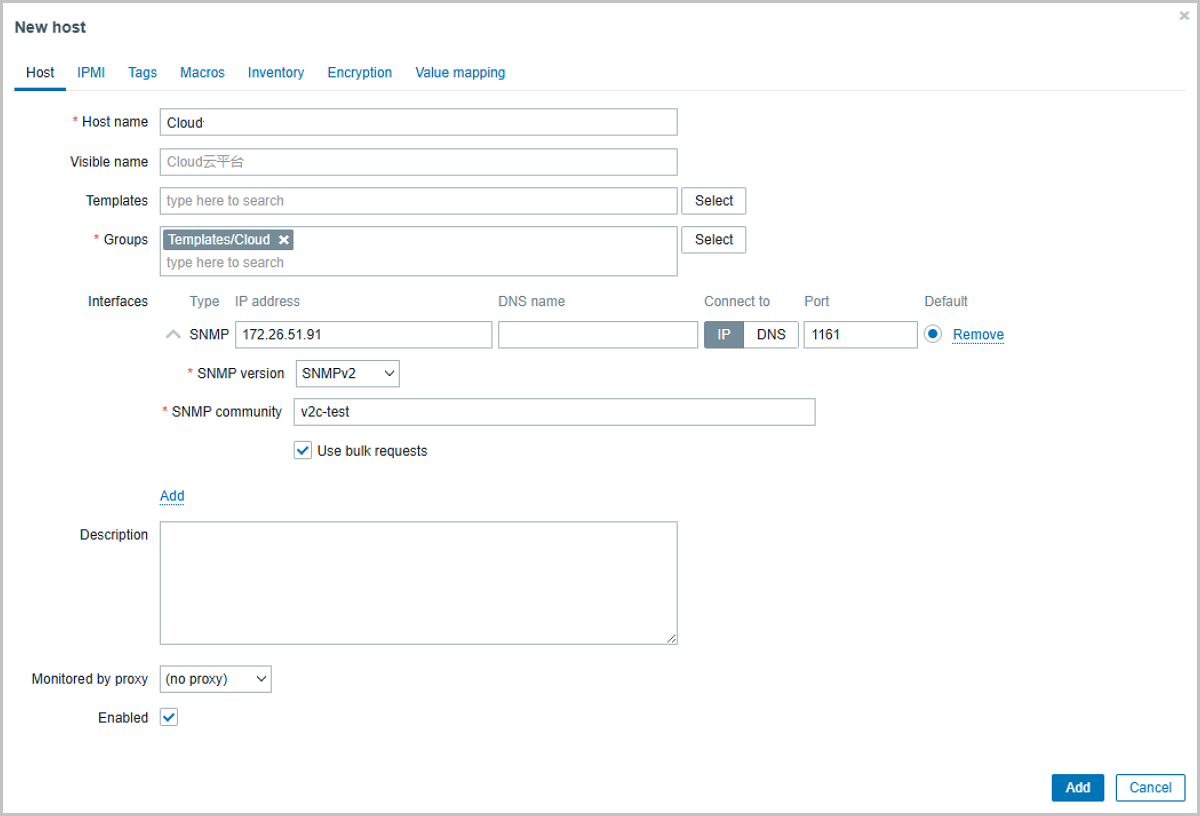The height and width of the screenshot is (816, 1200).
Task: Disable the Use bulk requests checkbox
Action: tap(302, 450)
